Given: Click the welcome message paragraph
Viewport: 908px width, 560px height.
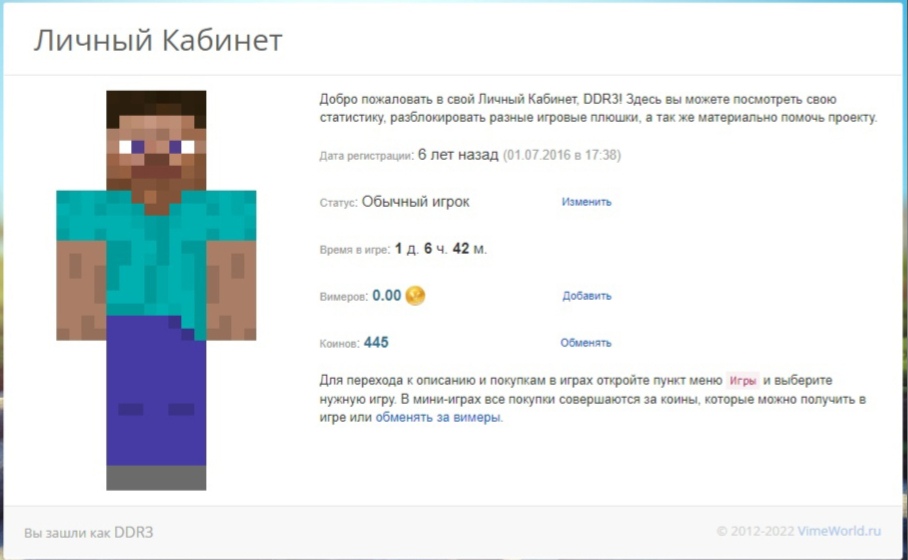Looking at the screenshot, I should [x=597, y=109].
